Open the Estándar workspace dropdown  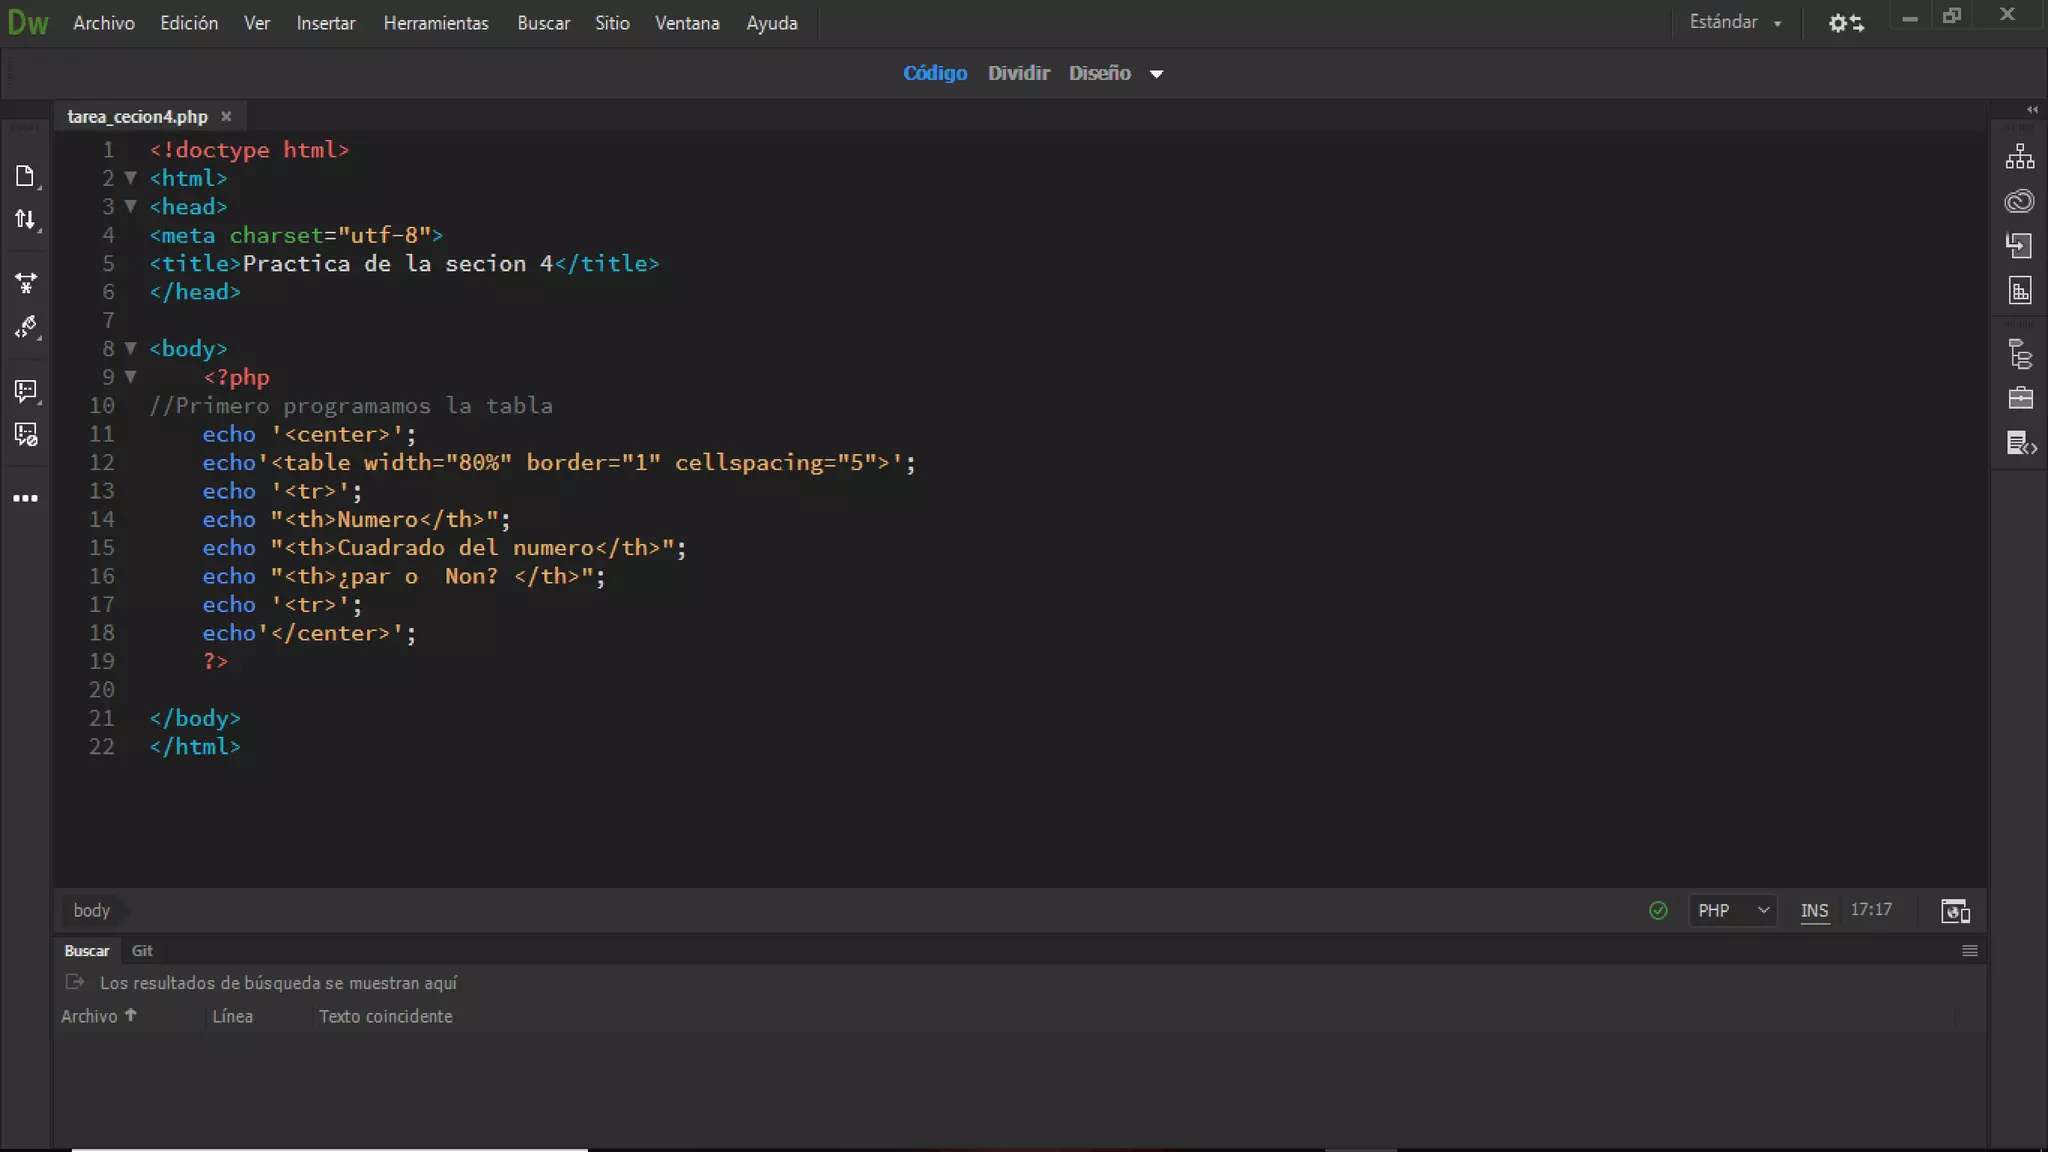pyautogui.click(x=1735, y=22)
